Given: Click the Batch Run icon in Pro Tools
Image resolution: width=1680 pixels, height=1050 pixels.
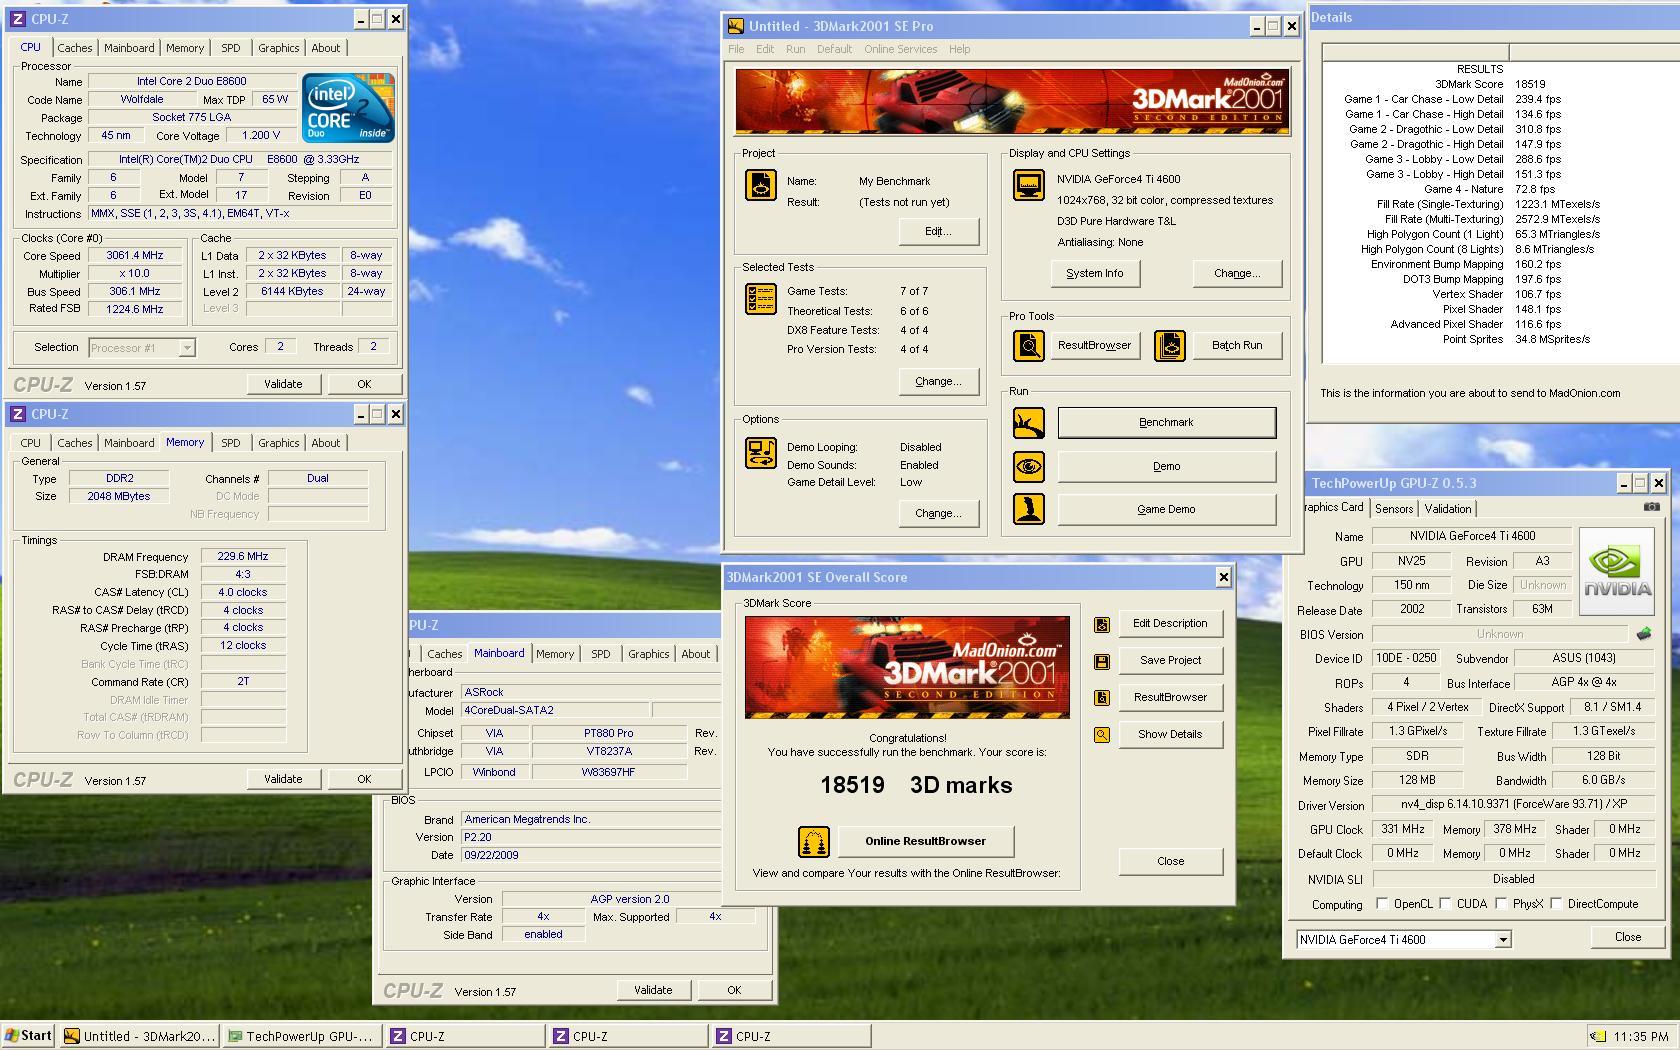Looking at the screenshot, I should (1169, 345).
